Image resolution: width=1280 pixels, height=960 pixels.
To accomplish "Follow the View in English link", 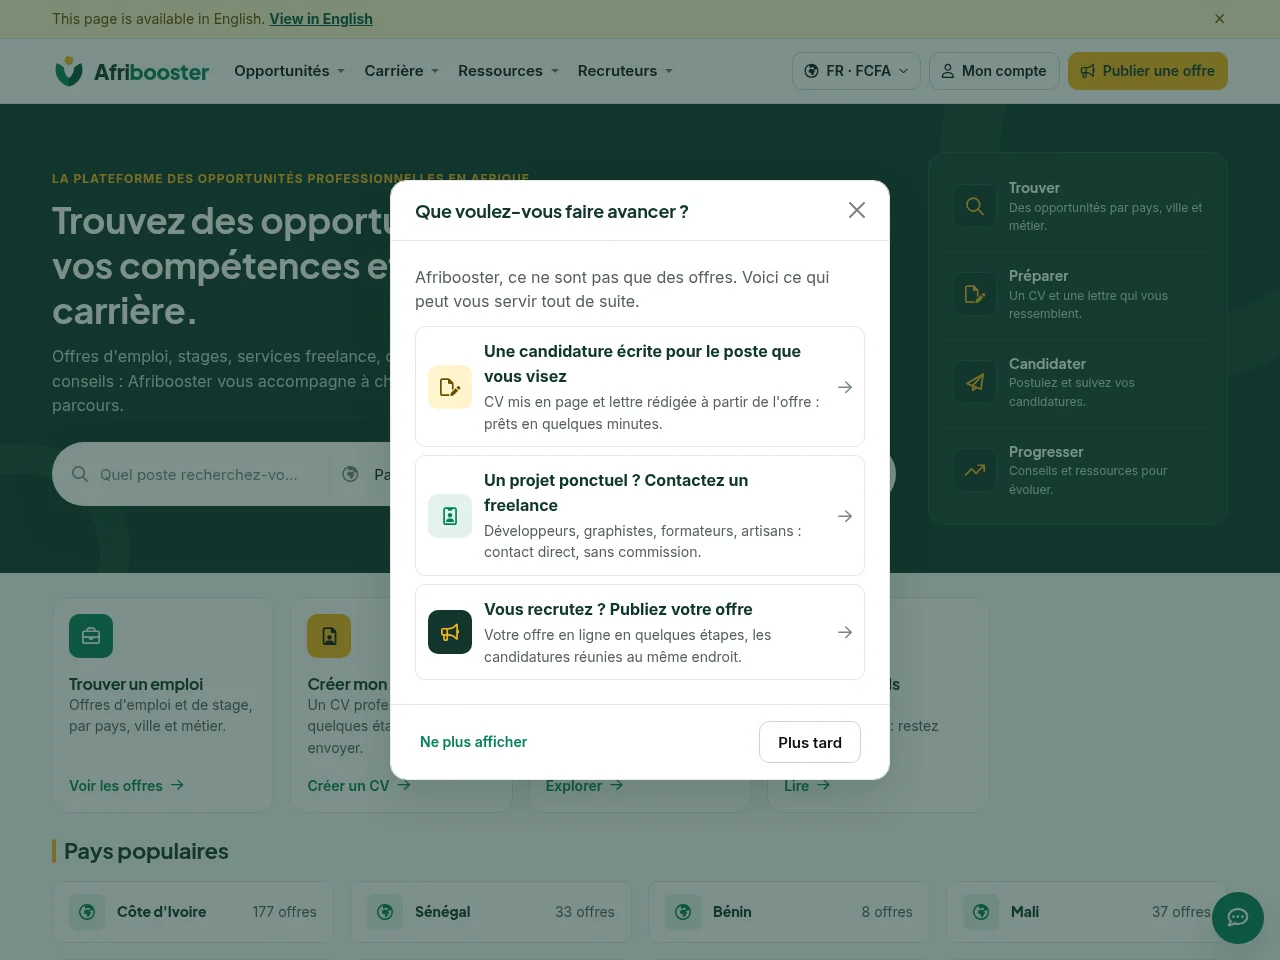I will [x=321, y=19].
